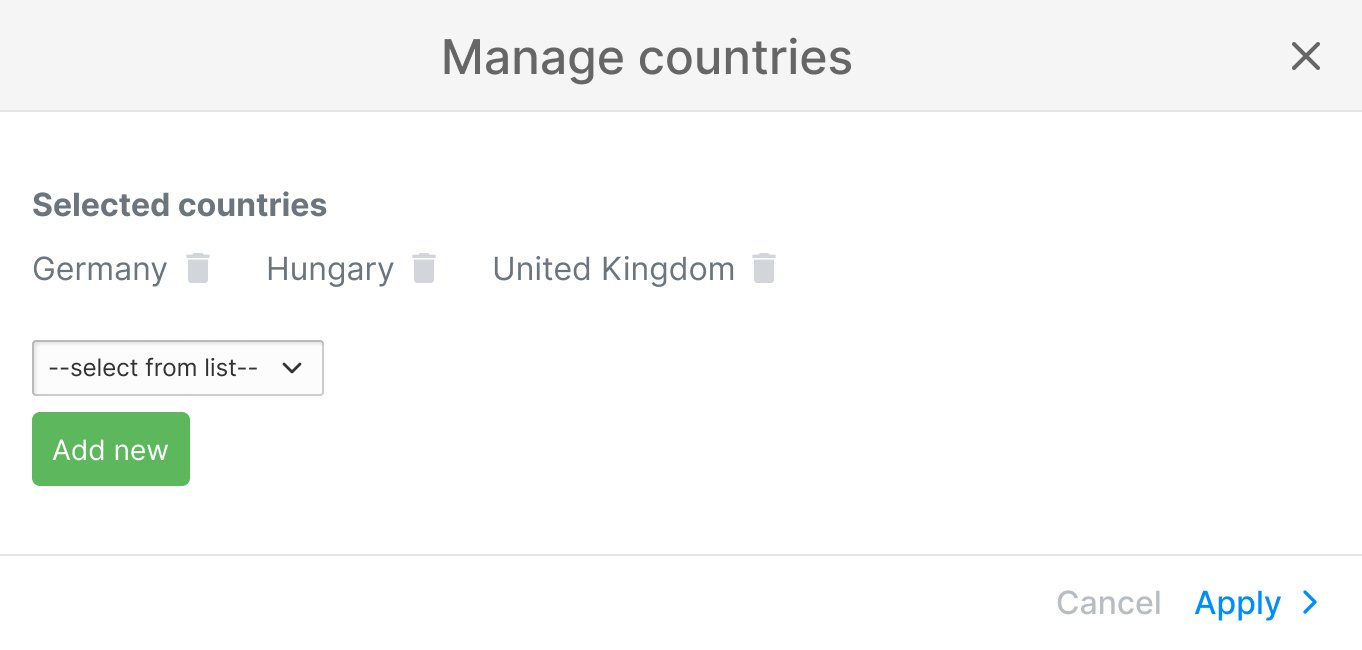1362x650 pixels.
Task: Click the "Apply" word in footer
Action: tap(1237, 603)
